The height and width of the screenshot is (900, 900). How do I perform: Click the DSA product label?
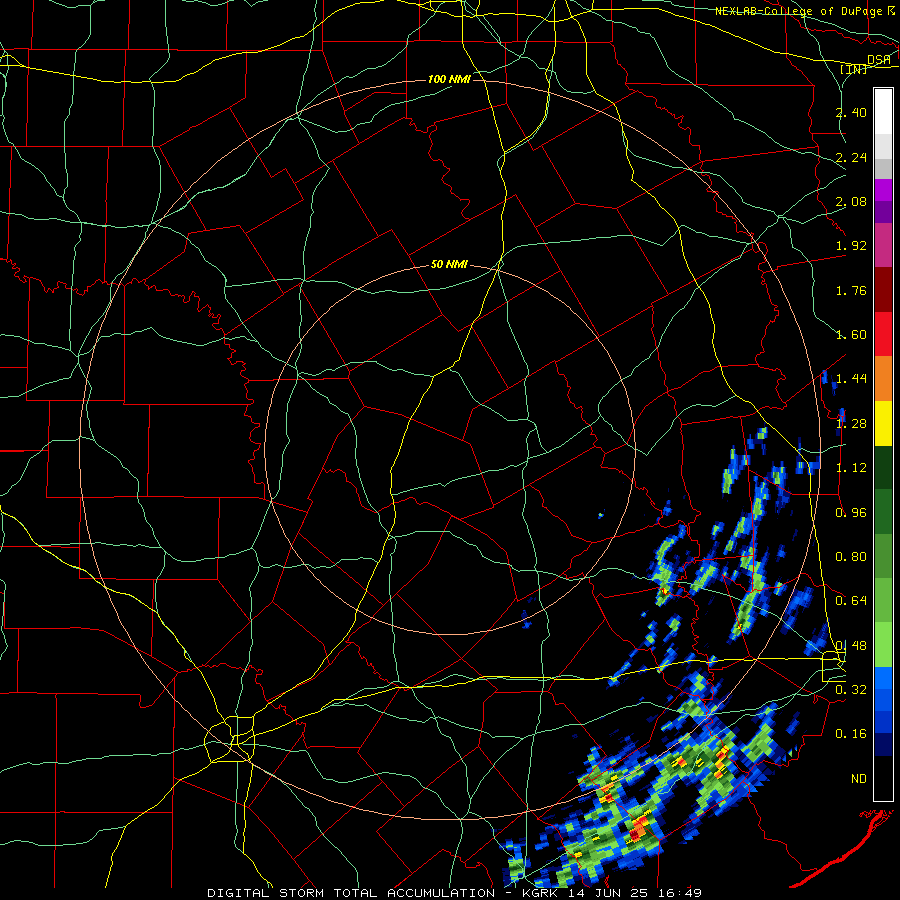878,59
